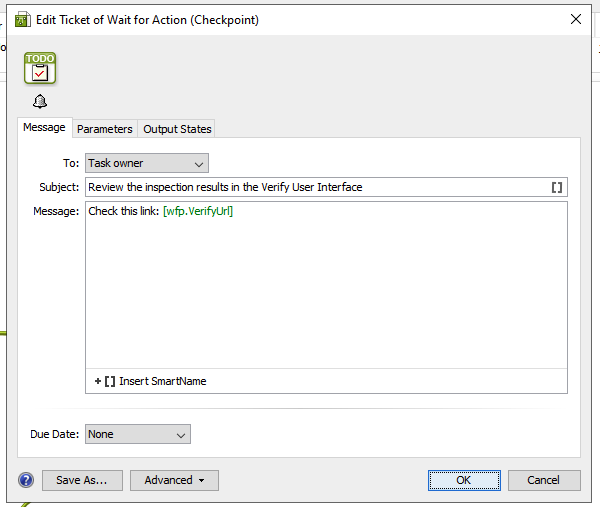Select the [wfp.VerifyUrl] SmartName in the message
Image resolution: width=600 pixels, height=507 pixels.
tap(197, 211)
